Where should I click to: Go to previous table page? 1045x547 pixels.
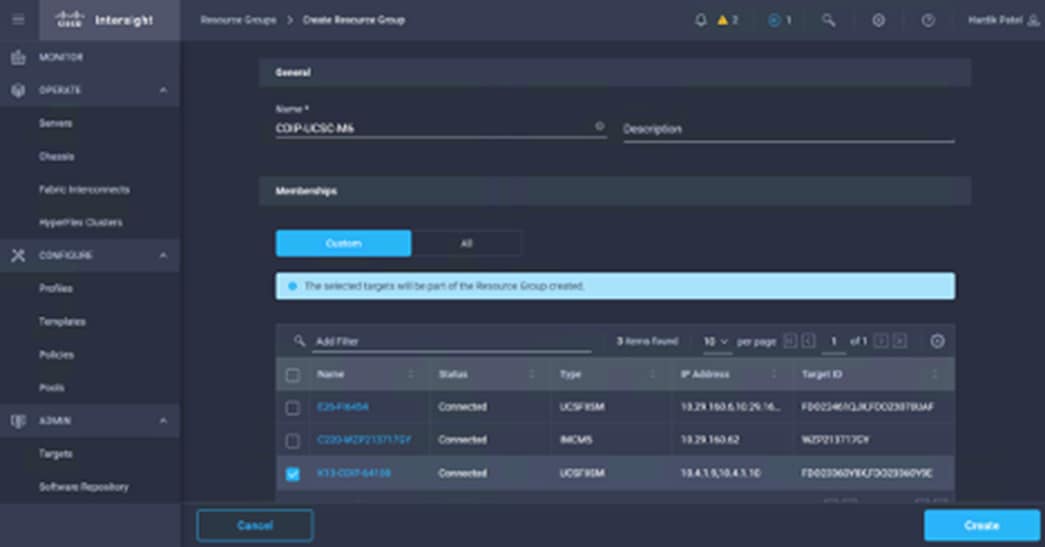pyautogui.click(x=808, y=341)
